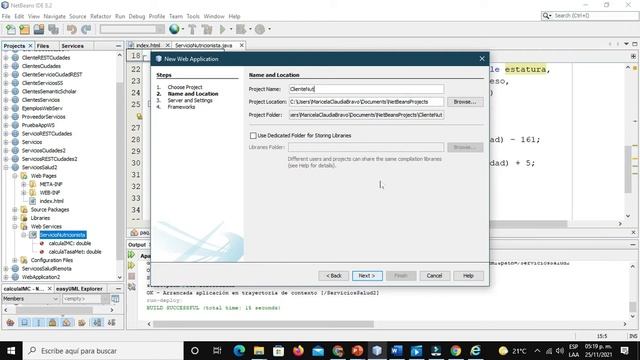Click the Back button in the wizard

pyautogui.click(x=333, y=276)
